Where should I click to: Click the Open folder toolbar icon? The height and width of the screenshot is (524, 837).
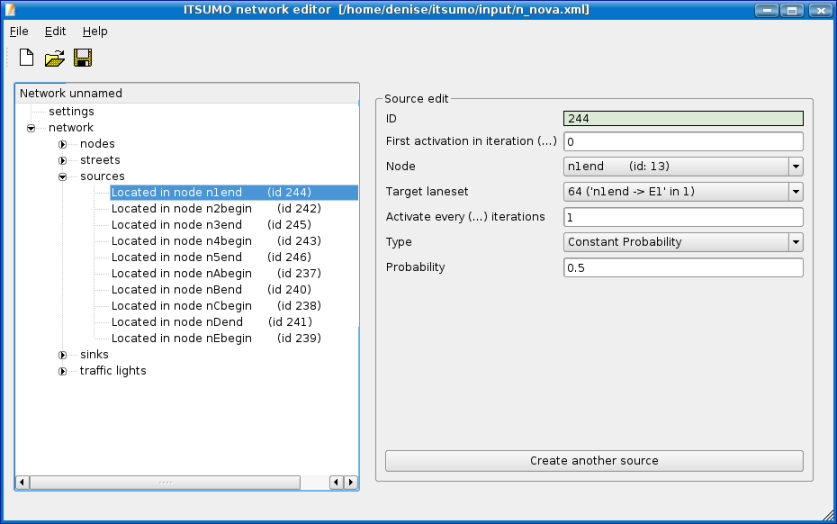click(54, 58)
